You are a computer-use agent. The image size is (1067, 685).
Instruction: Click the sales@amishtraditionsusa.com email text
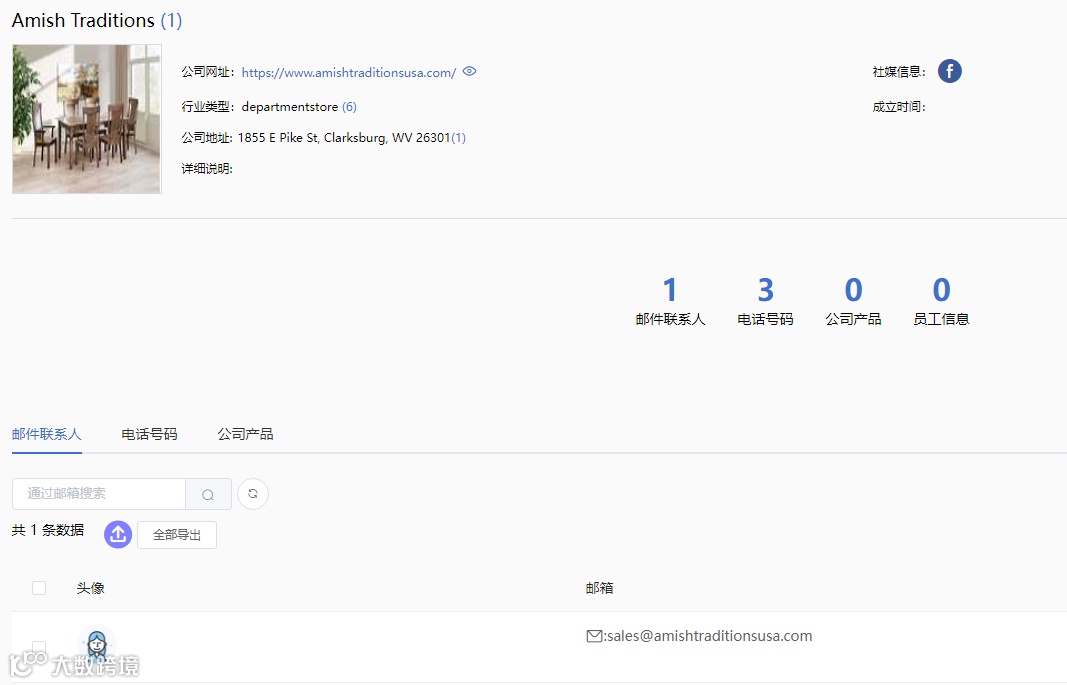tap(709, 636)
